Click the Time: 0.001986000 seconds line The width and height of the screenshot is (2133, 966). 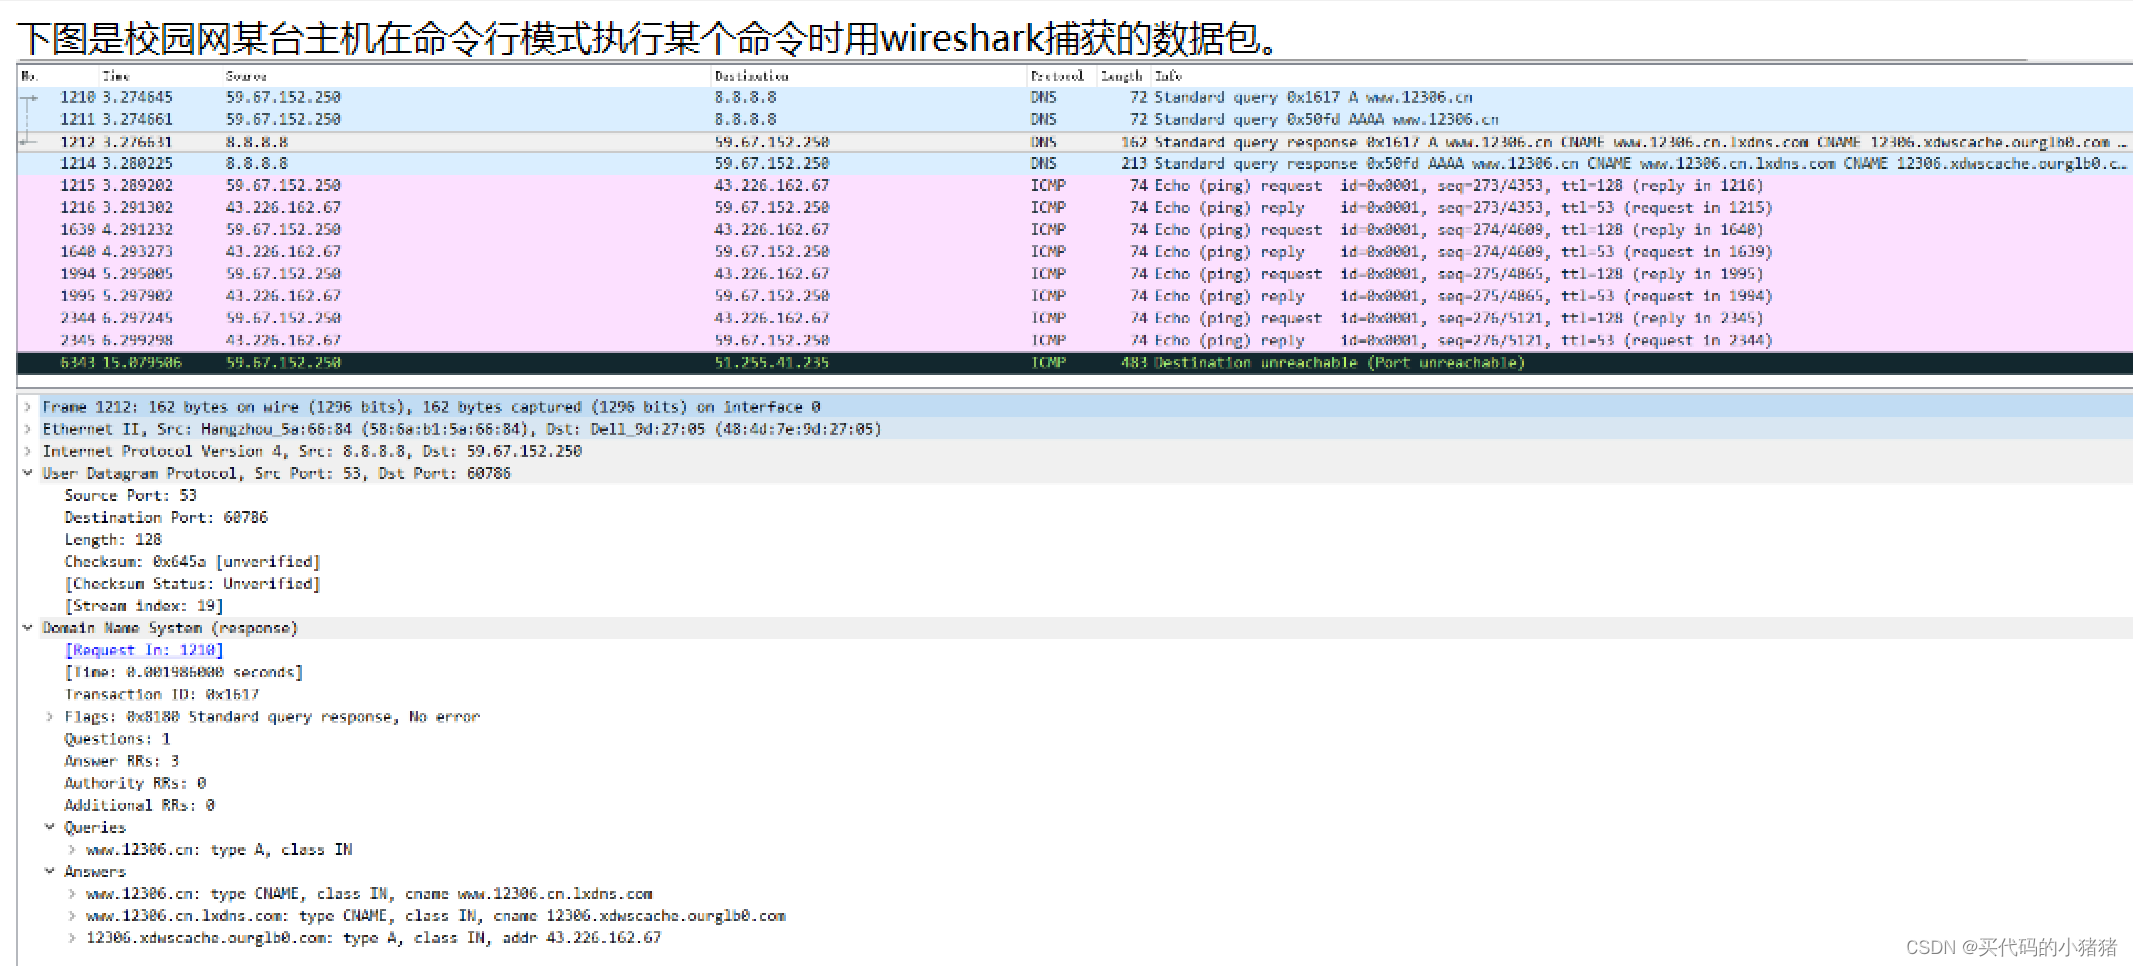coord(183,672)
